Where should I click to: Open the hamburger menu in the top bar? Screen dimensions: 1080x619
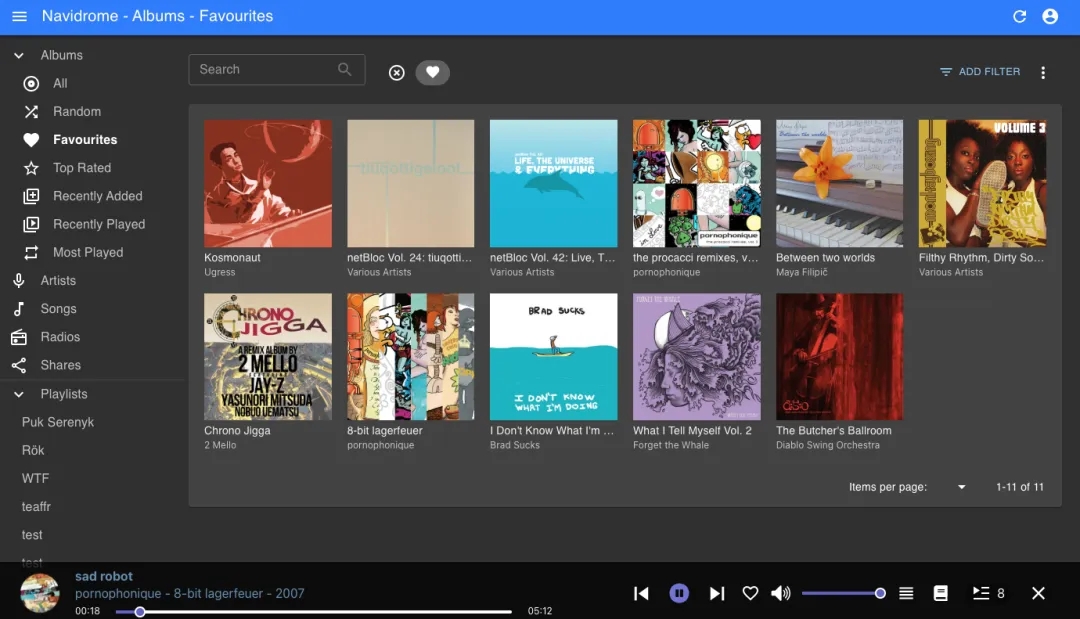click(x=19, y=16)
